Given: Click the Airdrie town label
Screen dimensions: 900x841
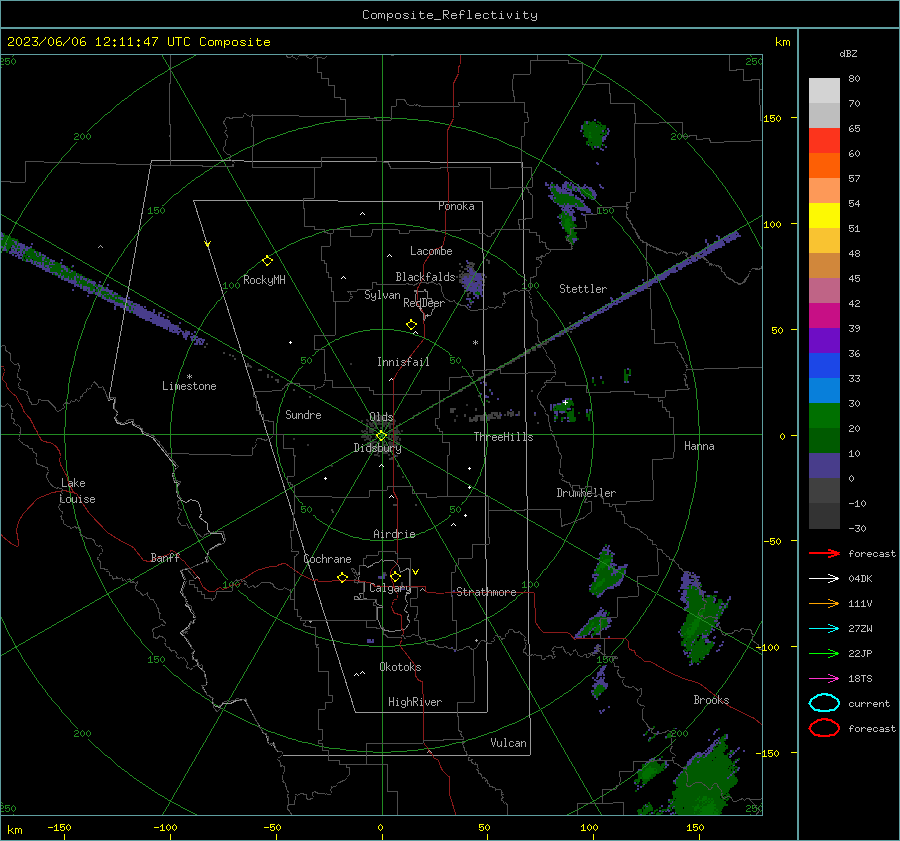Looking at the screenshot, I should (x=394, y=534).
